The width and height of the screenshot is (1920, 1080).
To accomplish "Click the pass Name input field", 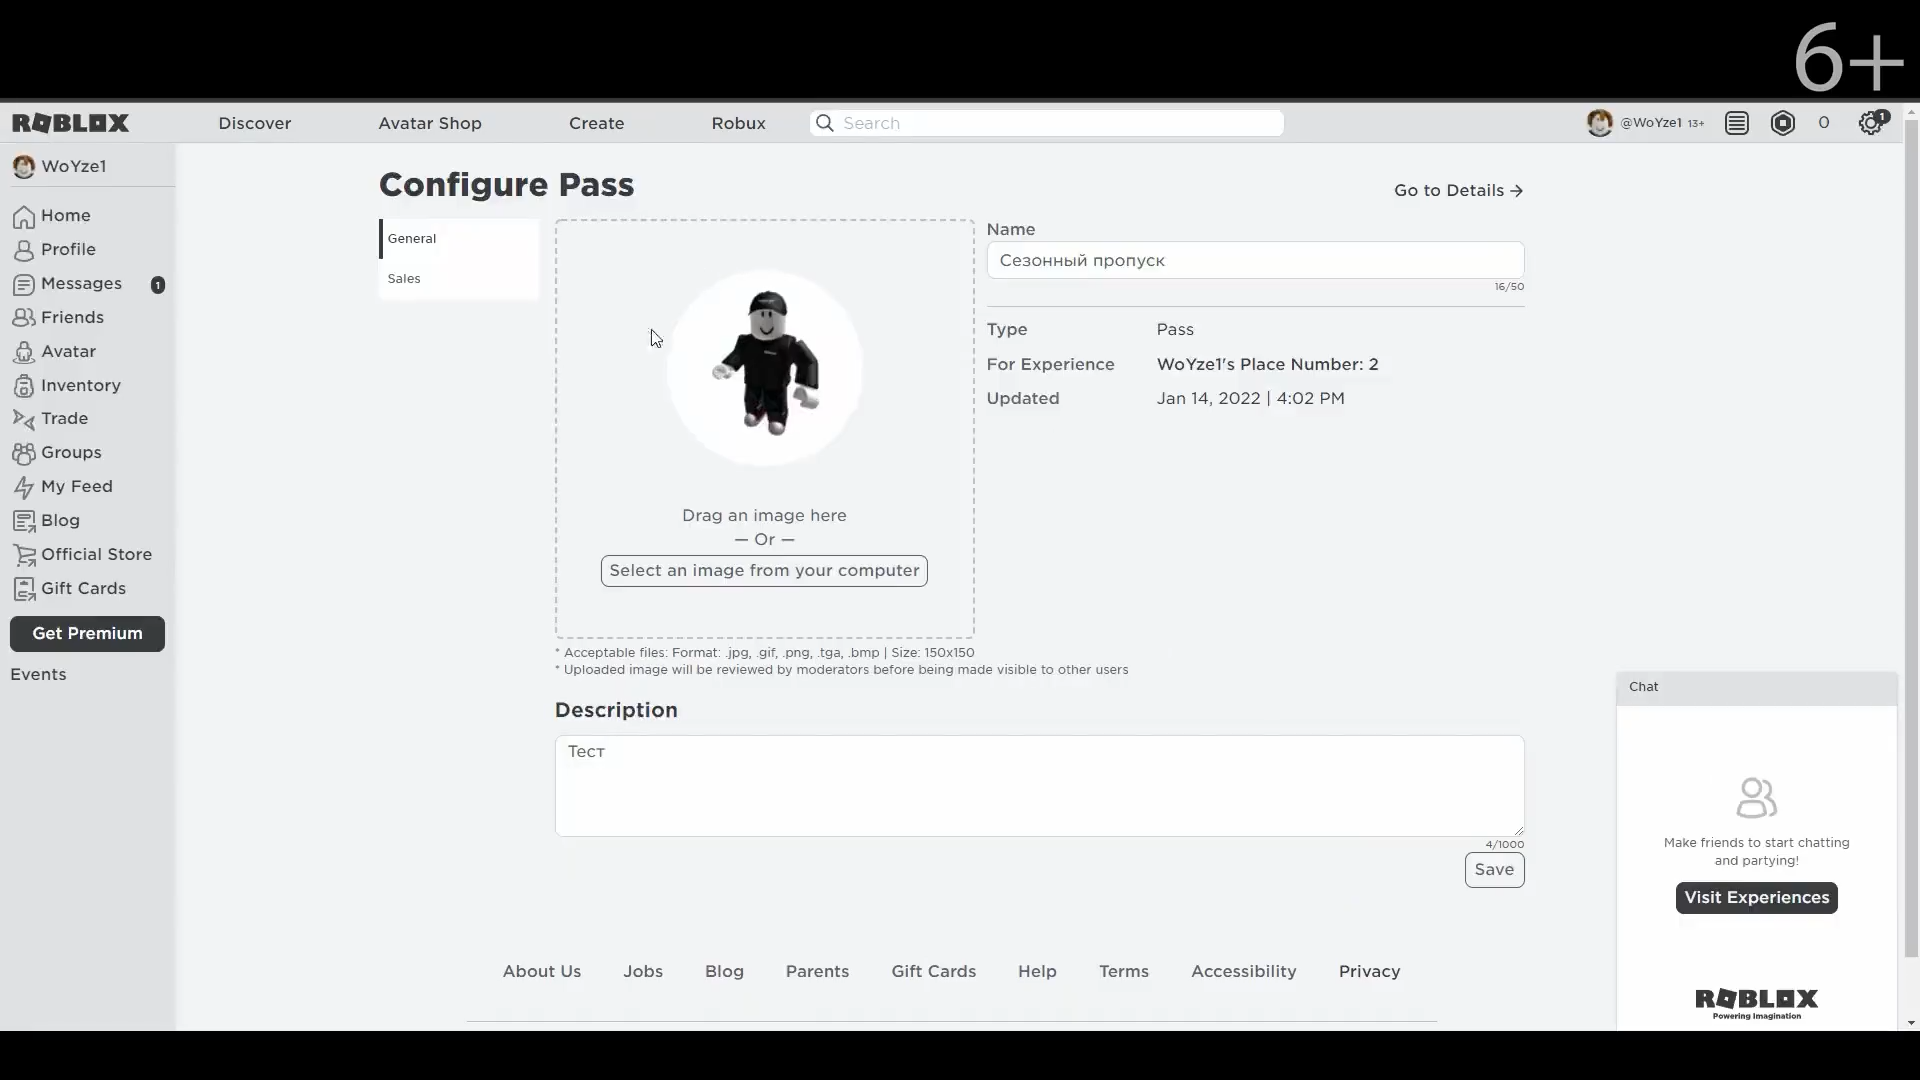I will pyautogui.click(x=1255, y=260).
